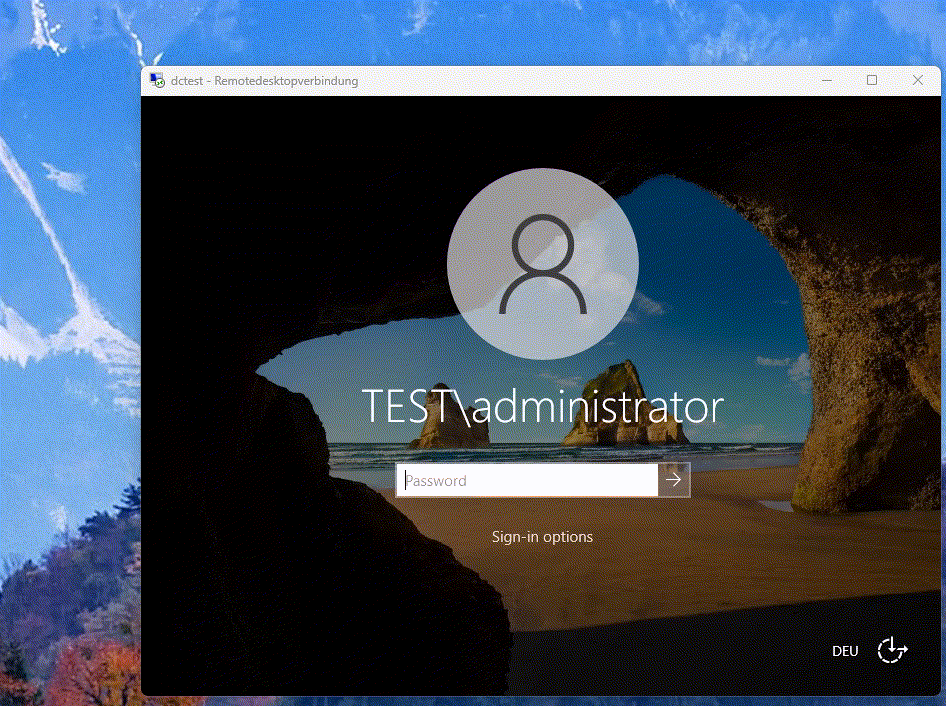Click the empty title bar area left of minimize
Image resolution: width=946 pixels, height=706 pixels.
600,81
